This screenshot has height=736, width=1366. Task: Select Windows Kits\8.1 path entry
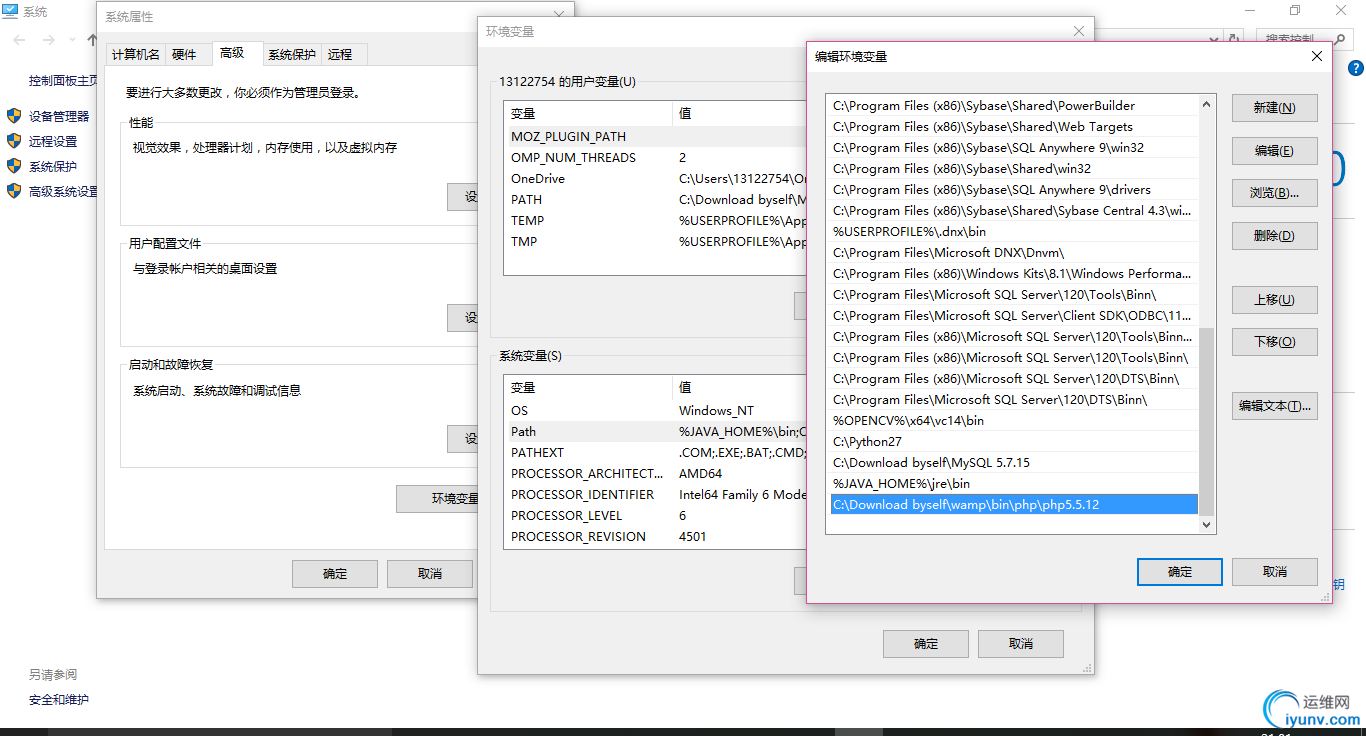(1014, 274)
